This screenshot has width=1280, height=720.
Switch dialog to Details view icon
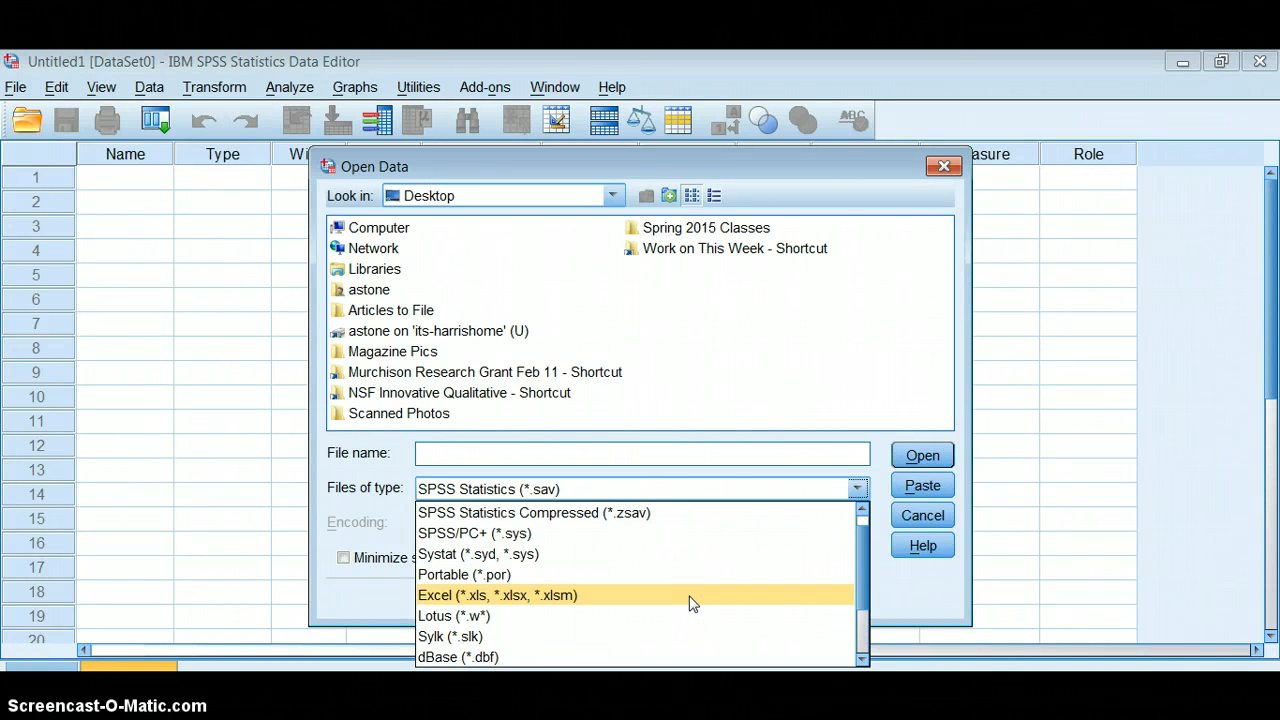714,196
